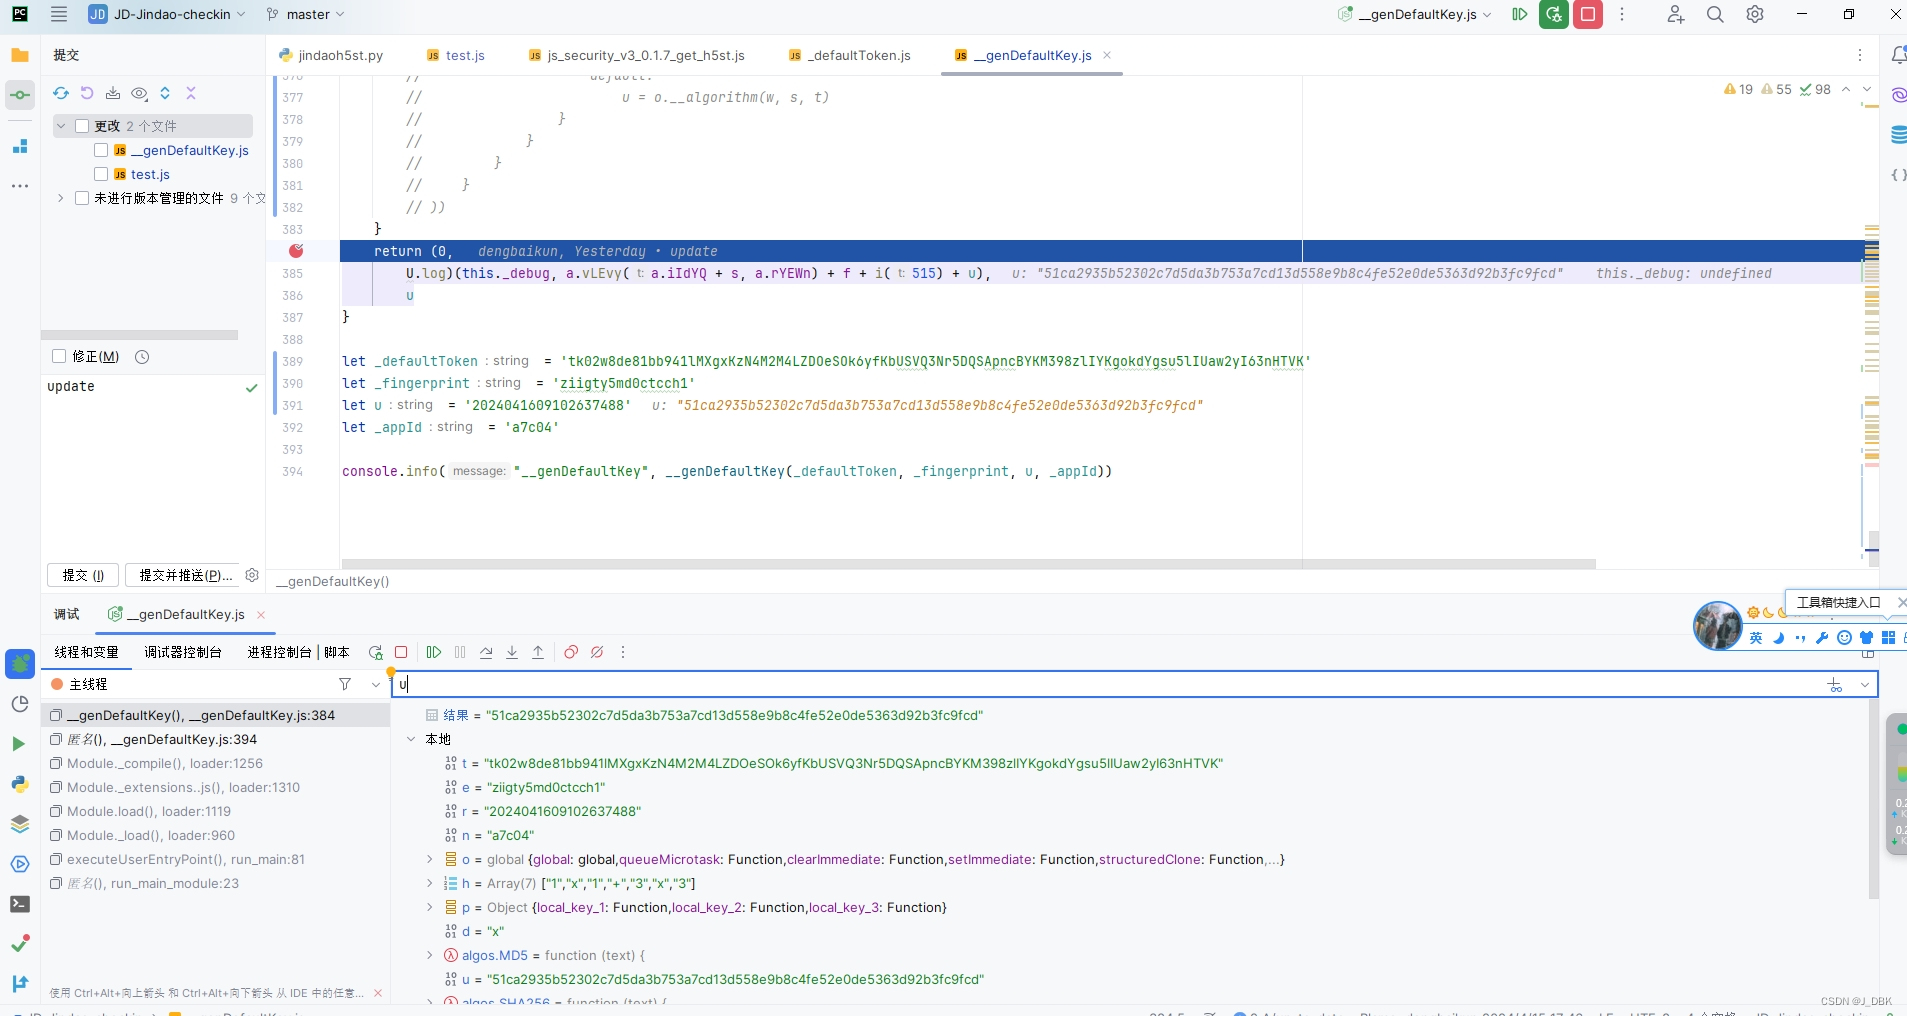Collapse 更改 changes tree node
Image resolution: width=1907 pixels, height=1016 pixels.
[61, 126]
